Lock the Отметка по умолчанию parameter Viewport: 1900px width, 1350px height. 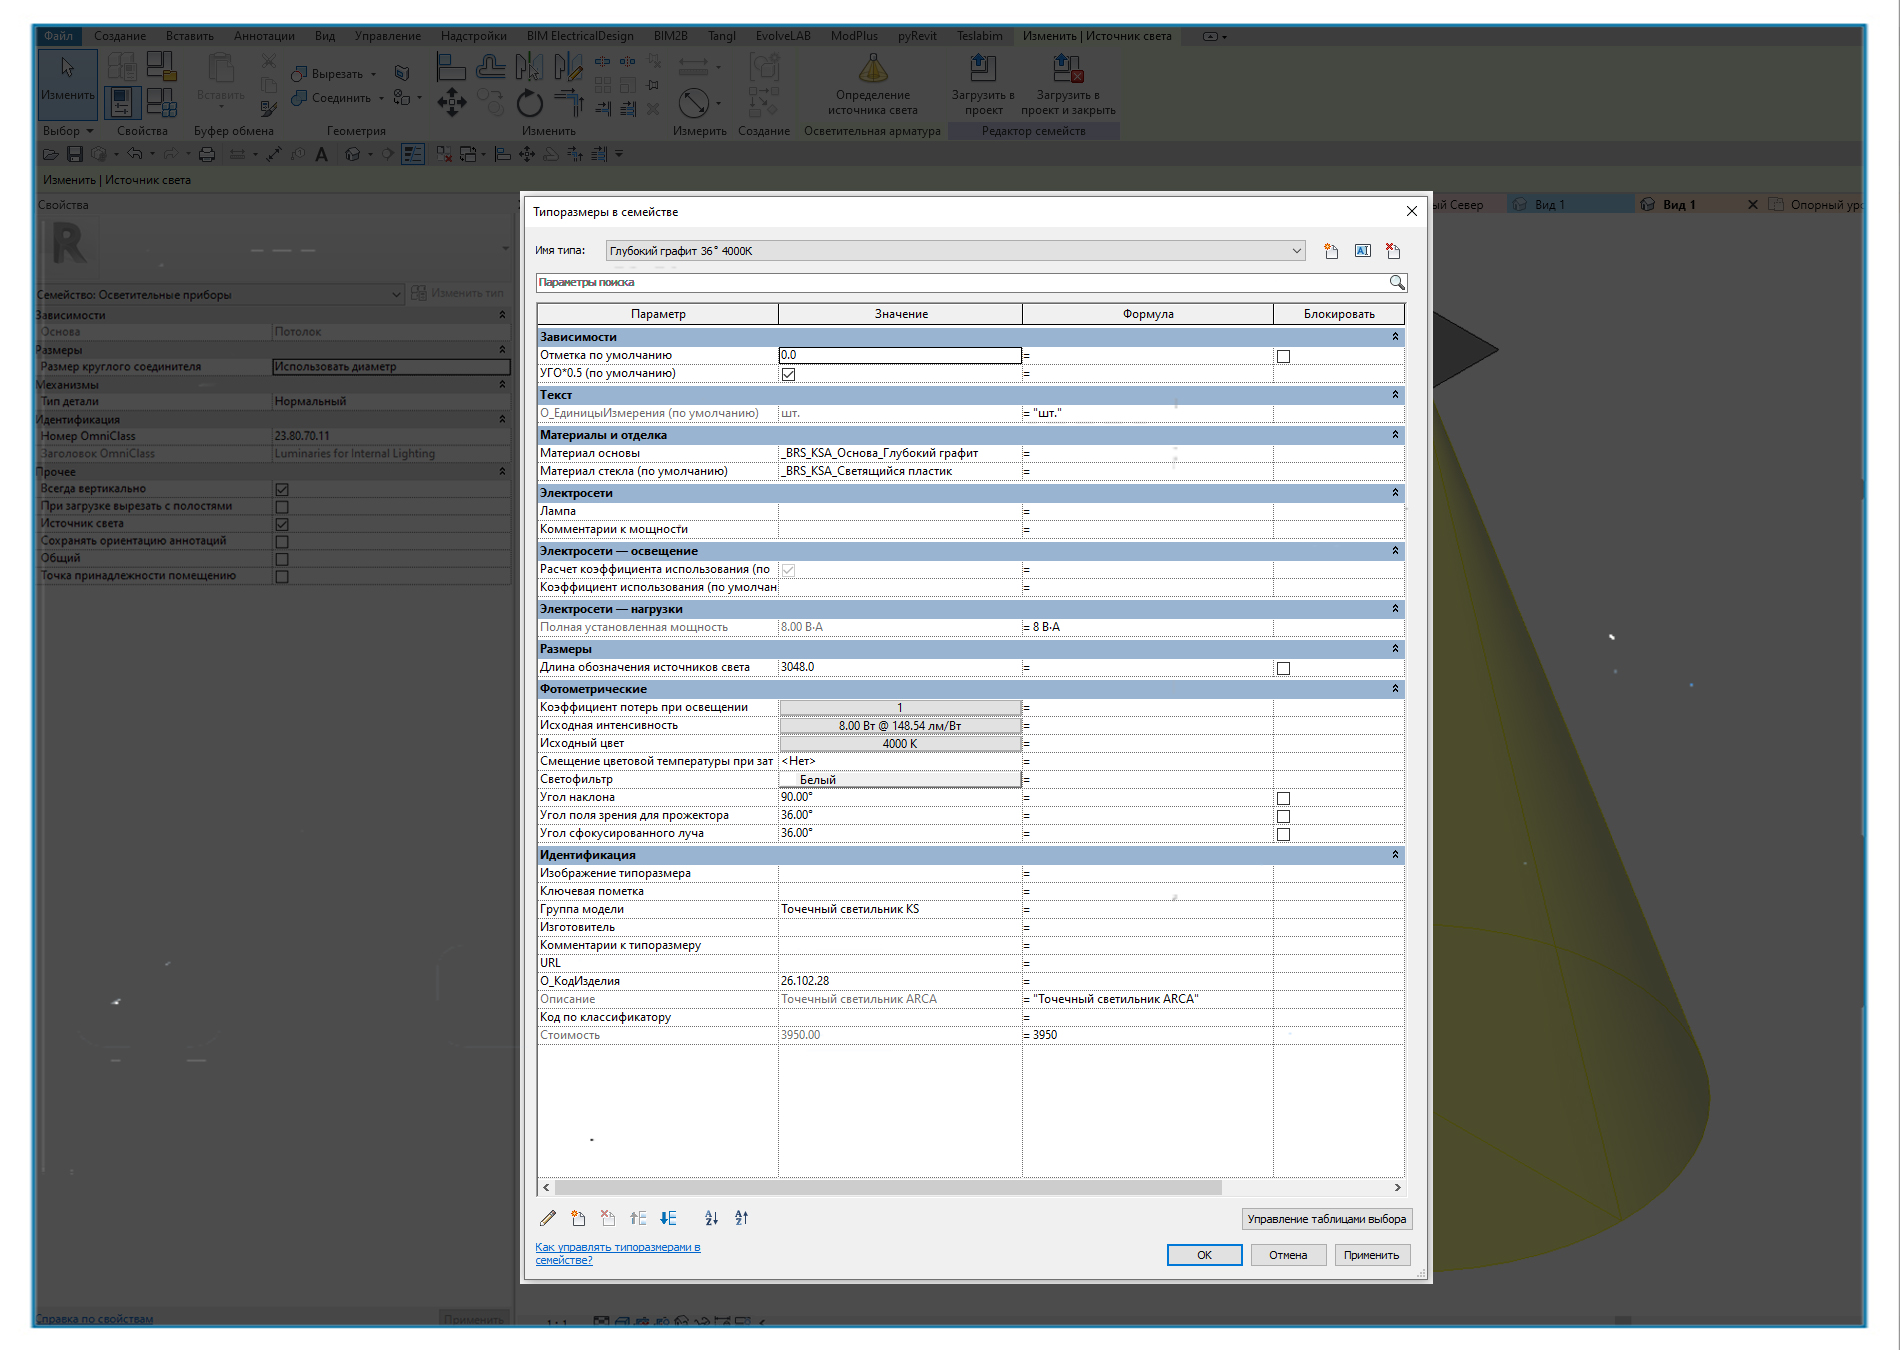1283,356
